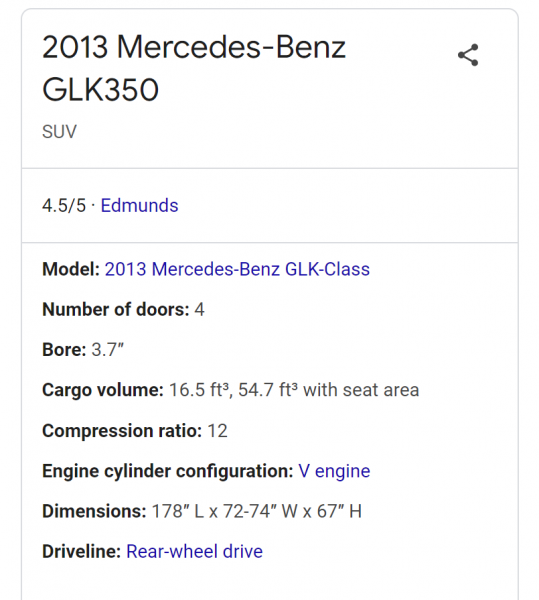Click the 3.7″ bore value

click(x=108, y=350)
